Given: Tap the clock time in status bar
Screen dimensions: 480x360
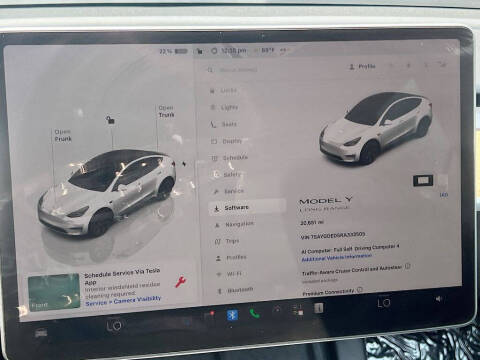Looking at the screenshot, I should coord(233,51).
